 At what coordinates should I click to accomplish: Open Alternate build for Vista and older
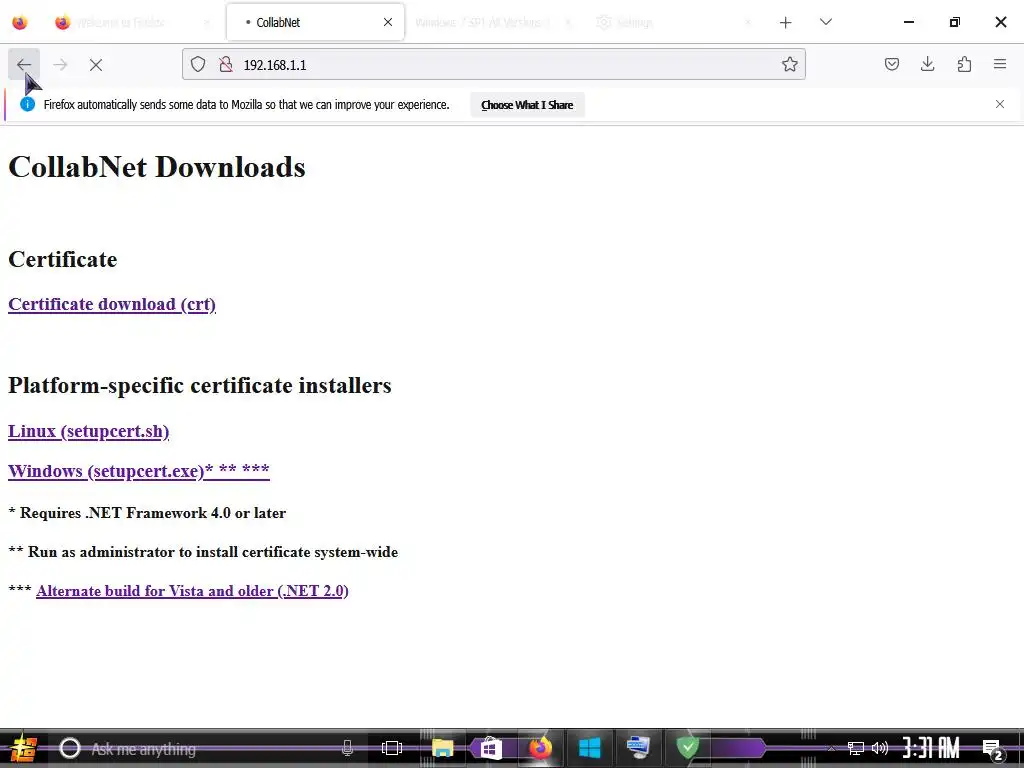[x=192, y=591]
